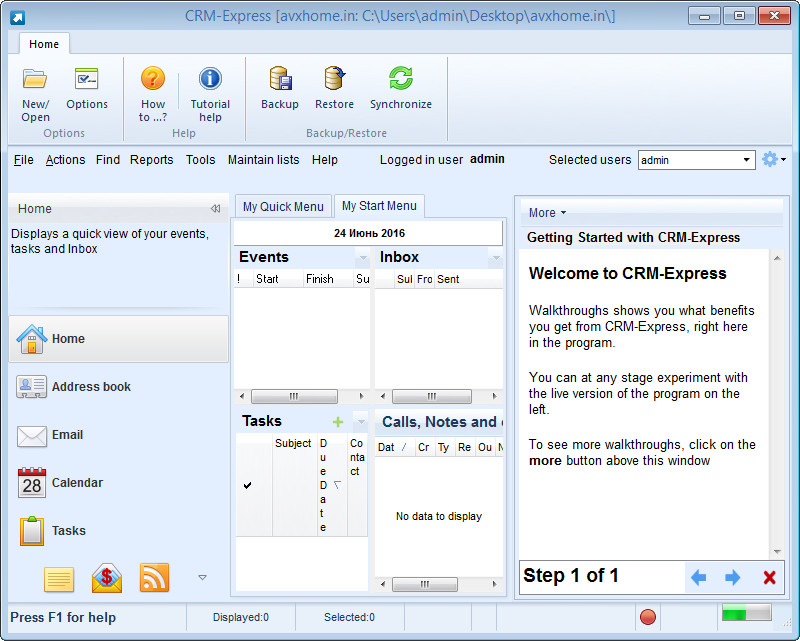
Task: Collapse the Home navigation pane
Action: pyautogui.click(x=216, y=208)
